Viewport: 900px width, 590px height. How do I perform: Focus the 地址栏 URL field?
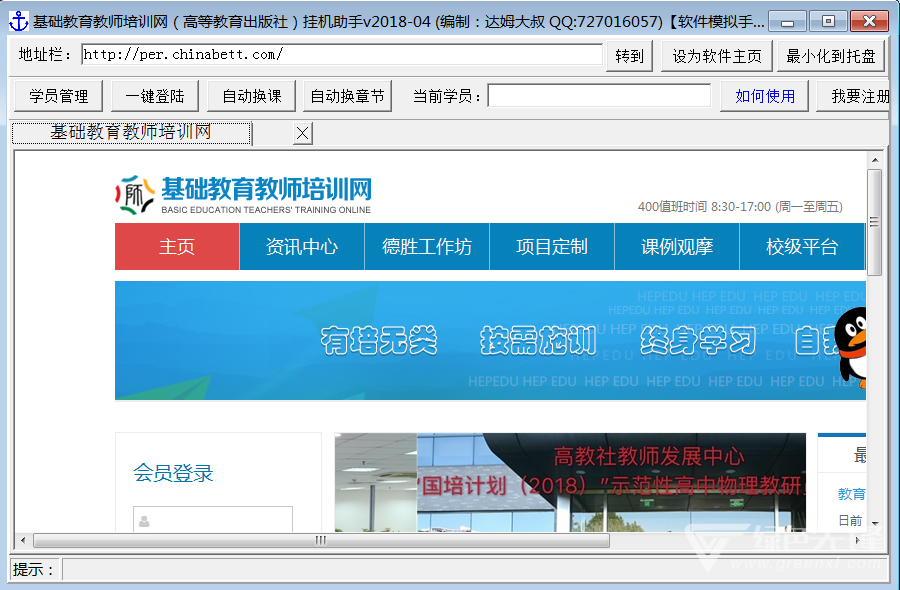(x=342, y=55)
